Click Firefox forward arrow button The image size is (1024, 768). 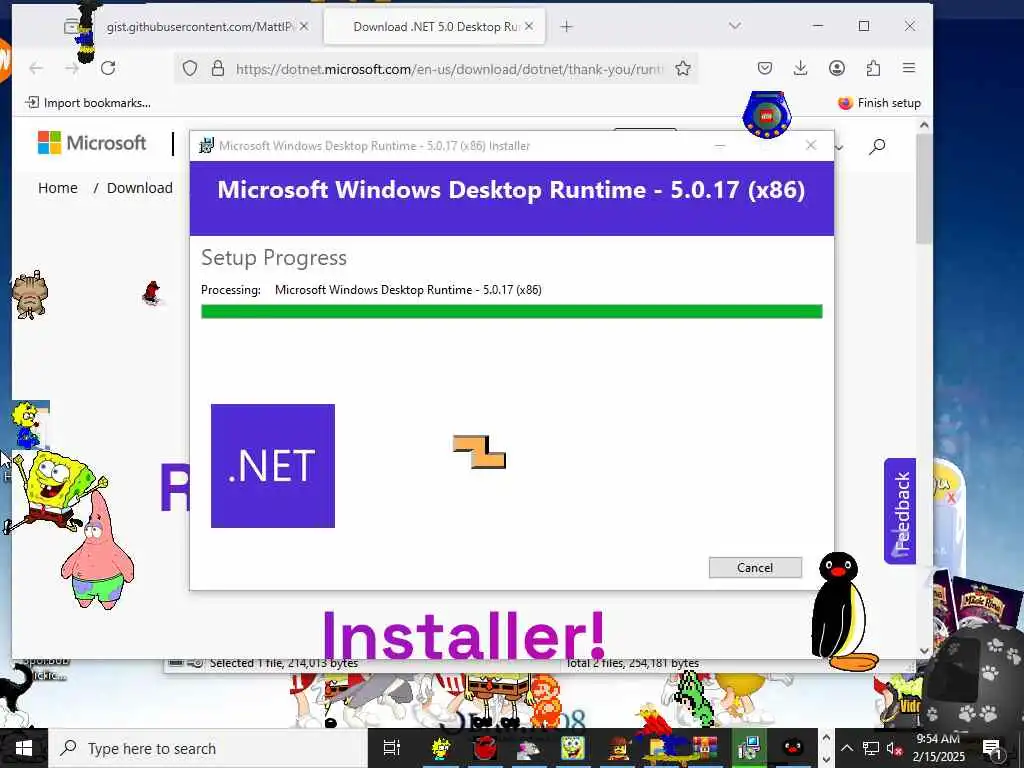(72, 68)
